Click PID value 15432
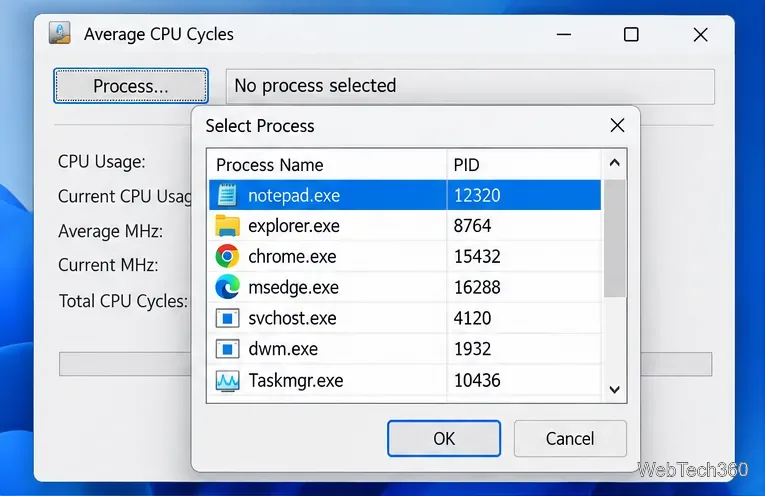Image resolution: width=765 pixels, height=496 pixels. 477,257
